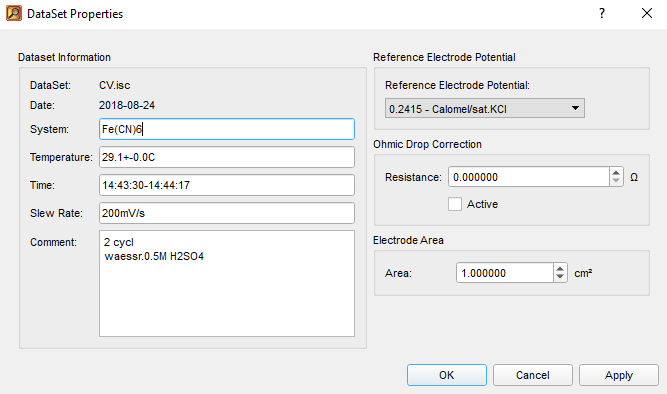Select the Time field showing 14:43:30-14:44:17
Screen dimensions: 667x394
[x=227, y=185]
